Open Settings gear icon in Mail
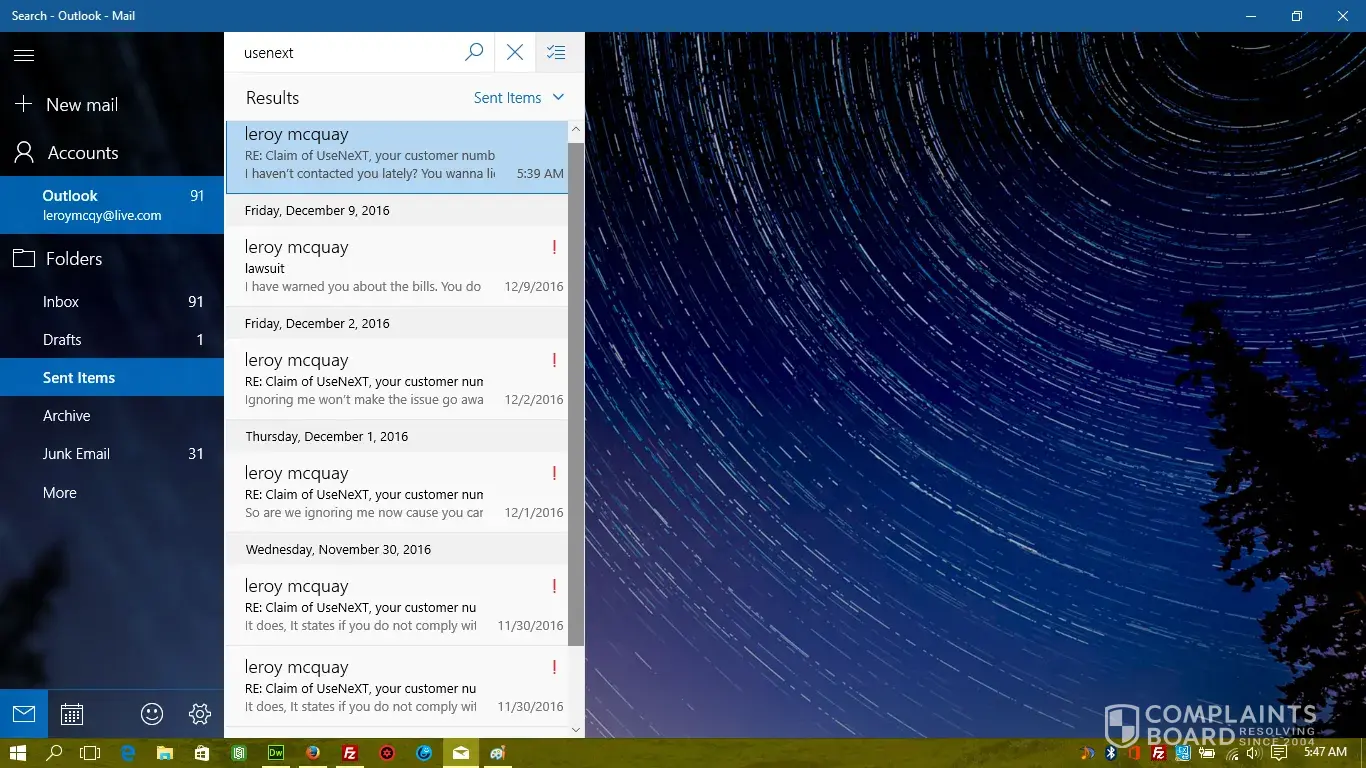Screen dimensions: 1366x768 point(200,714)
